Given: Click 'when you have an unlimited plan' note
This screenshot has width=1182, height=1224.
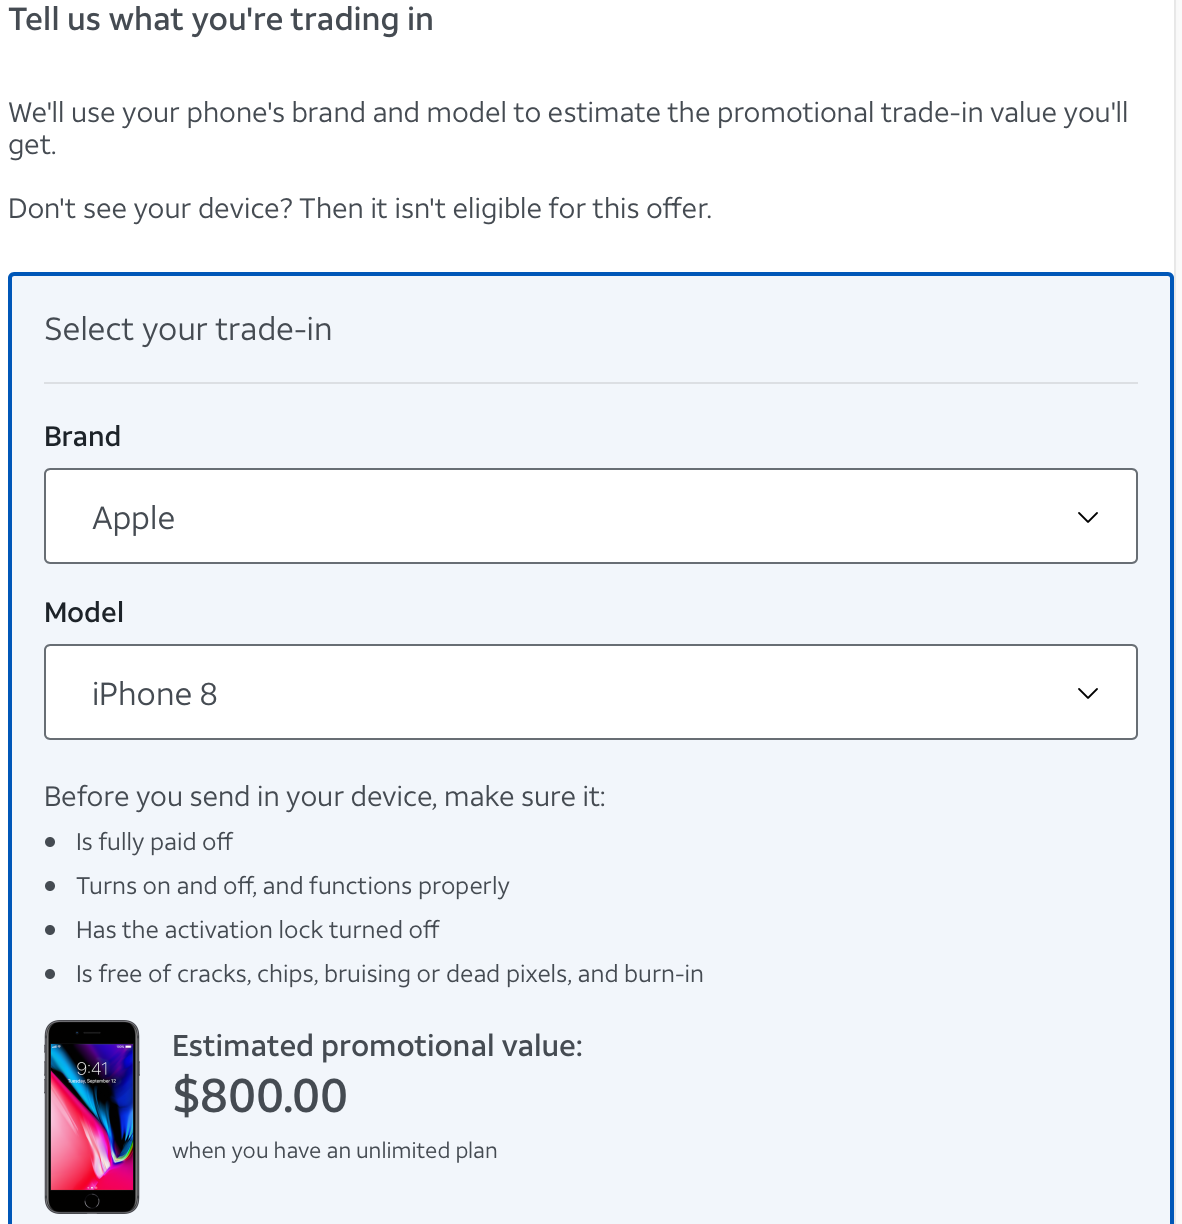Looking at the screenshot, I should [334, 1151].
